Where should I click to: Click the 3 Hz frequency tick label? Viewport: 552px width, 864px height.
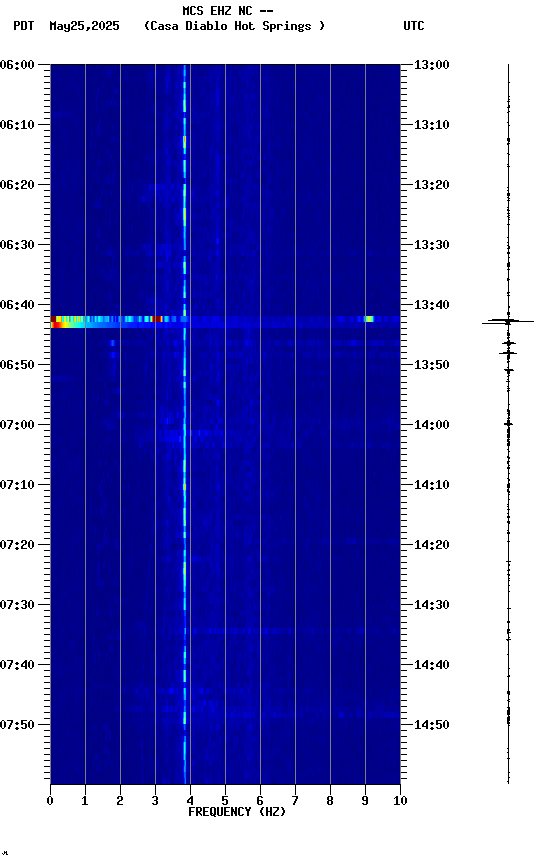(x=155, y=801)
